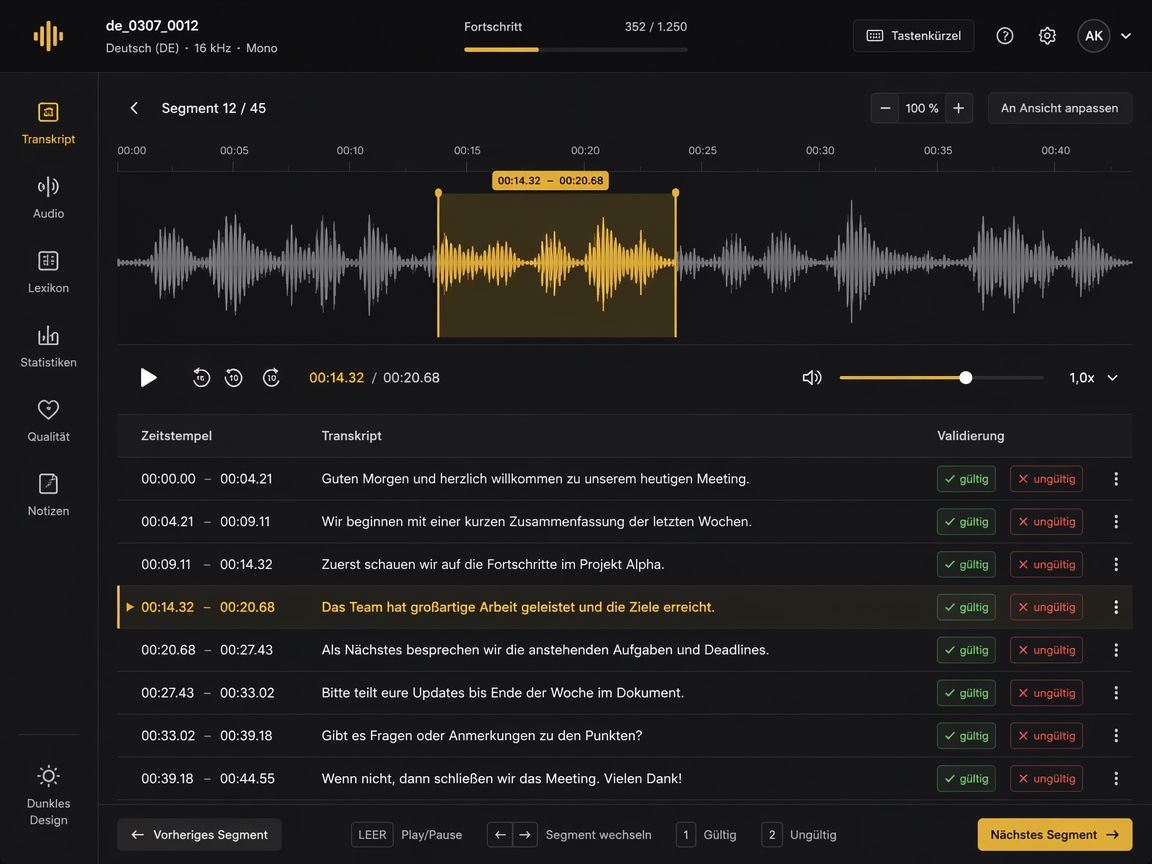Expand the account menu chevron
1152x864 pixels.
[1126, 35]
